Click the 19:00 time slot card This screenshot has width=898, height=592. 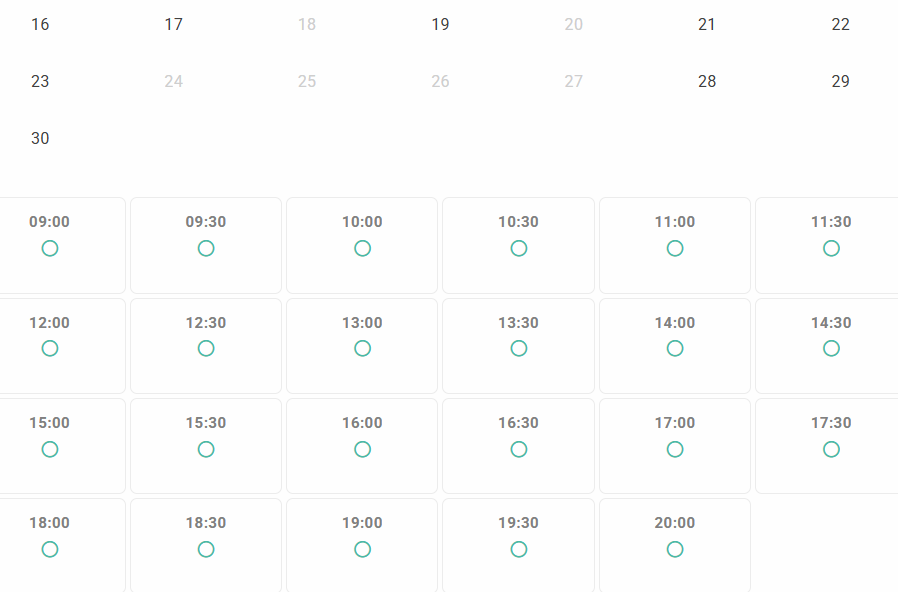pos(362,545)
